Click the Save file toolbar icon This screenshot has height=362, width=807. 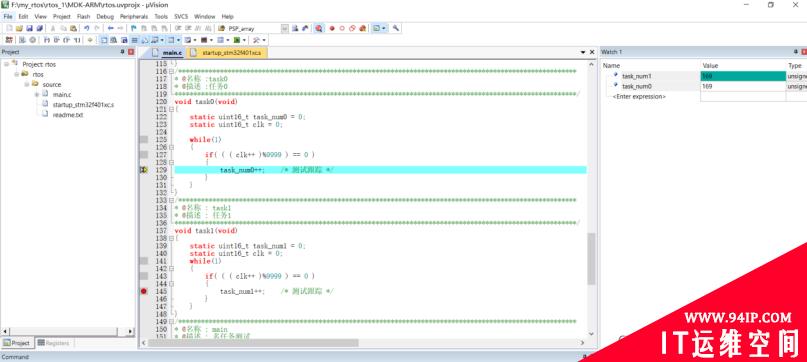coord(29,28)
